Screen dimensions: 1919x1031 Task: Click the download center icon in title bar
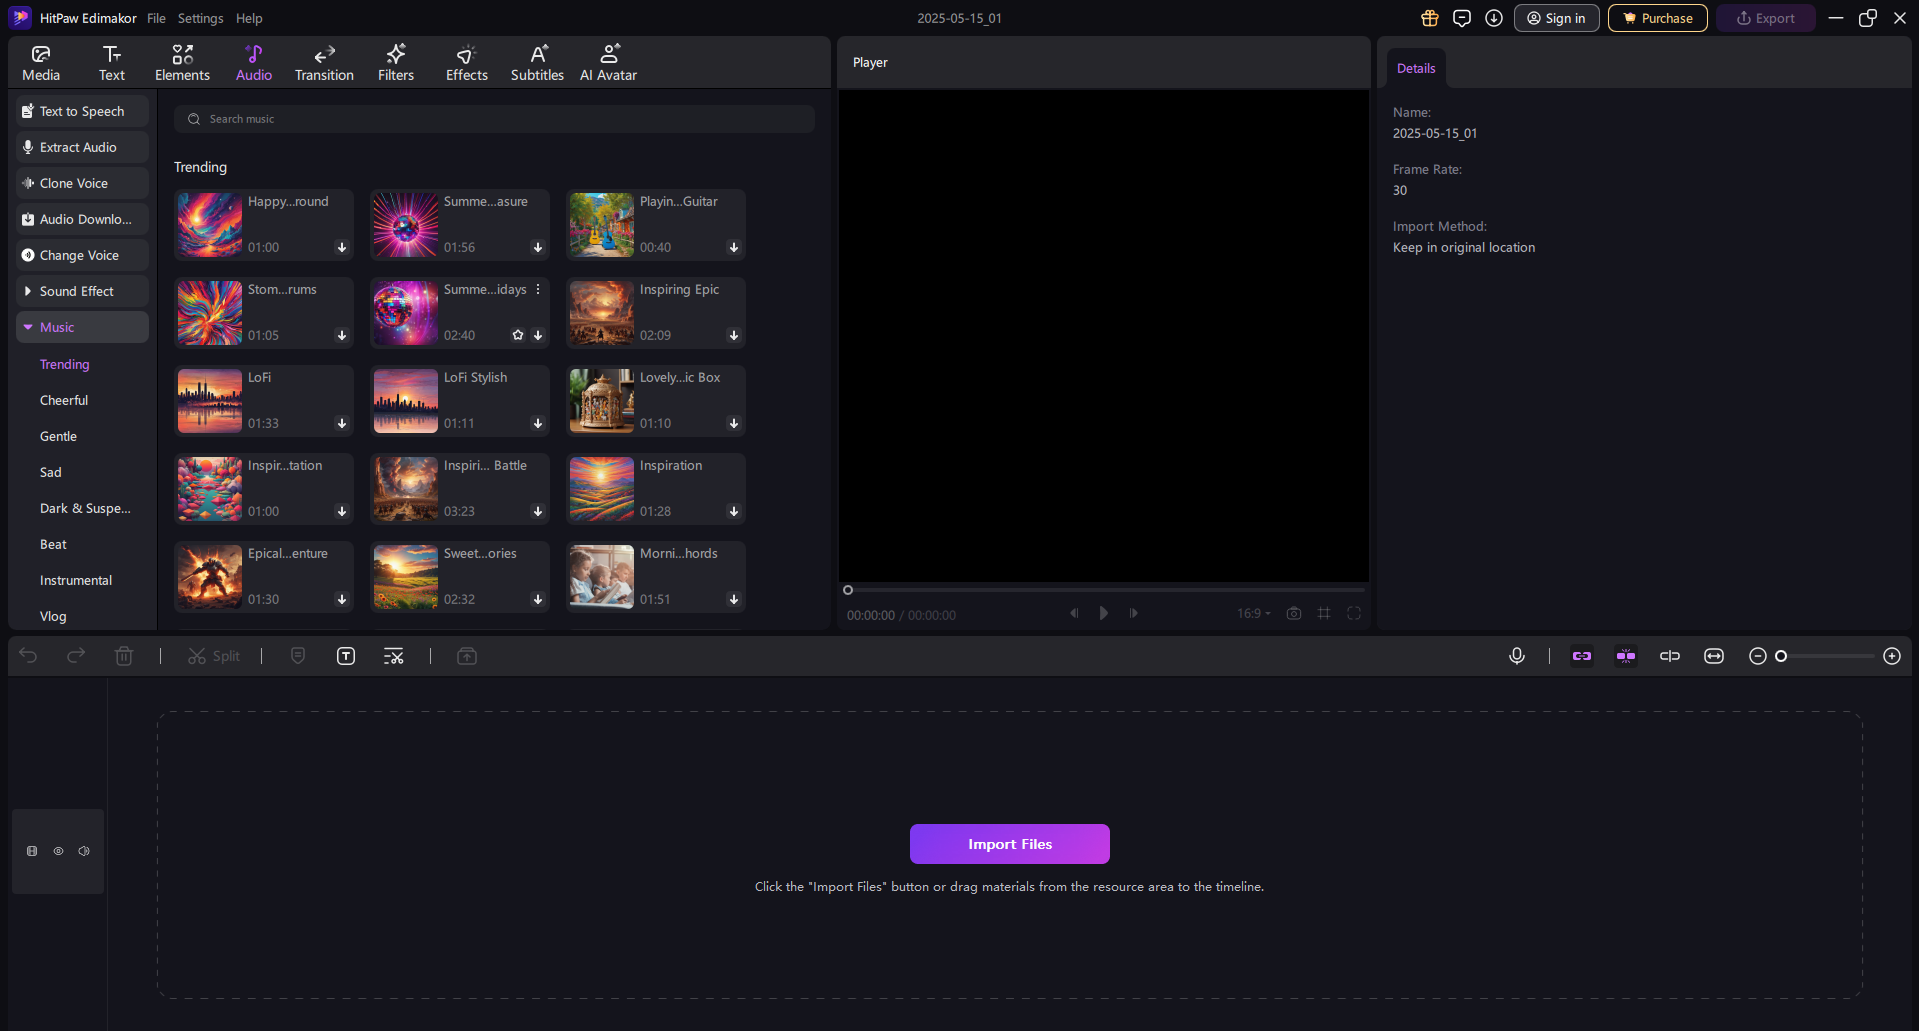click(1494, 18)
